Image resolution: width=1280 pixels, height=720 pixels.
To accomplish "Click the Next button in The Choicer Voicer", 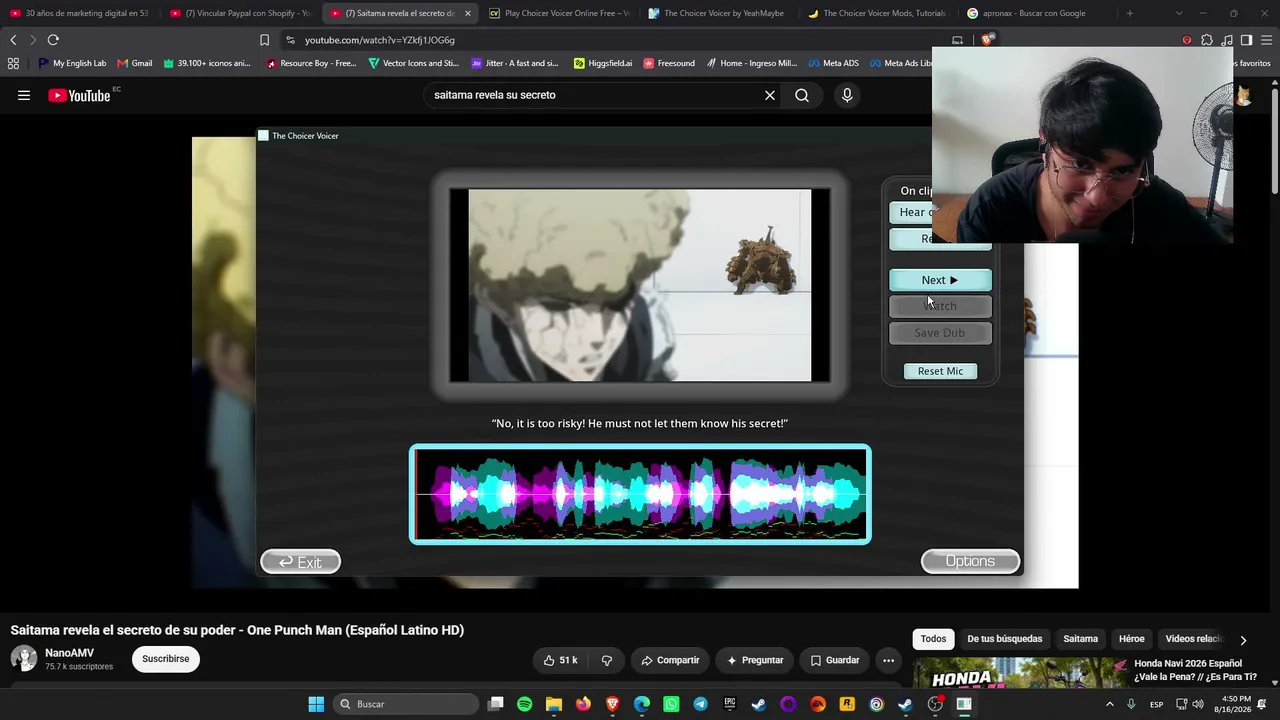I will (940, 280).
